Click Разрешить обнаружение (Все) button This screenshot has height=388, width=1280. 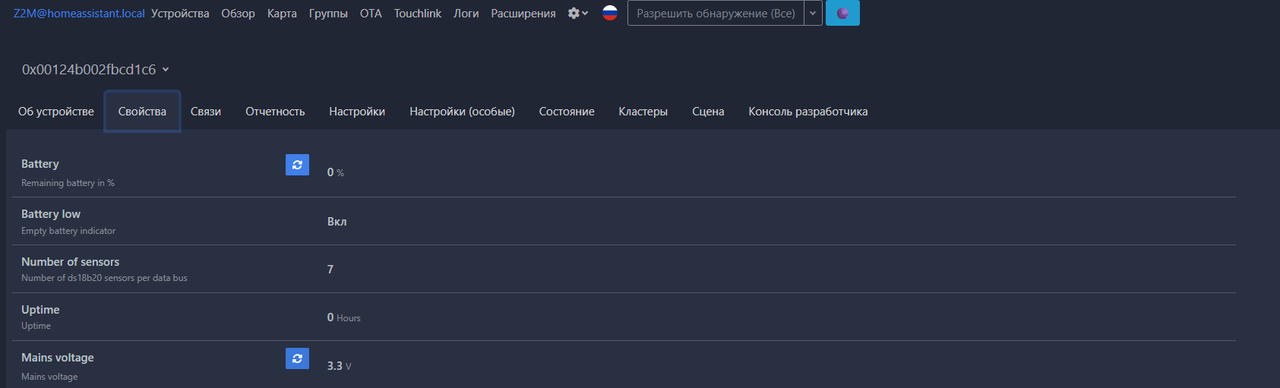(715, 14)
